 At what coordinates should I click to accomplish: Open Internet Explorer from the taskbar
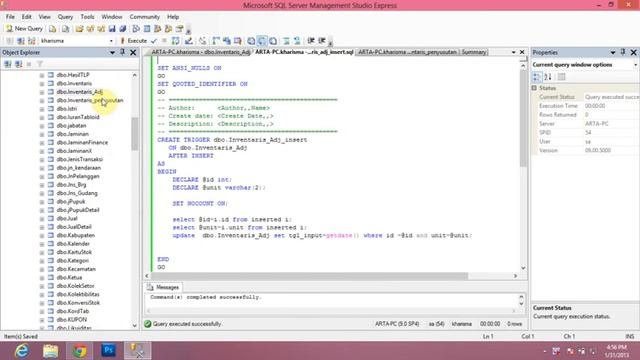[x=21, y=351]
